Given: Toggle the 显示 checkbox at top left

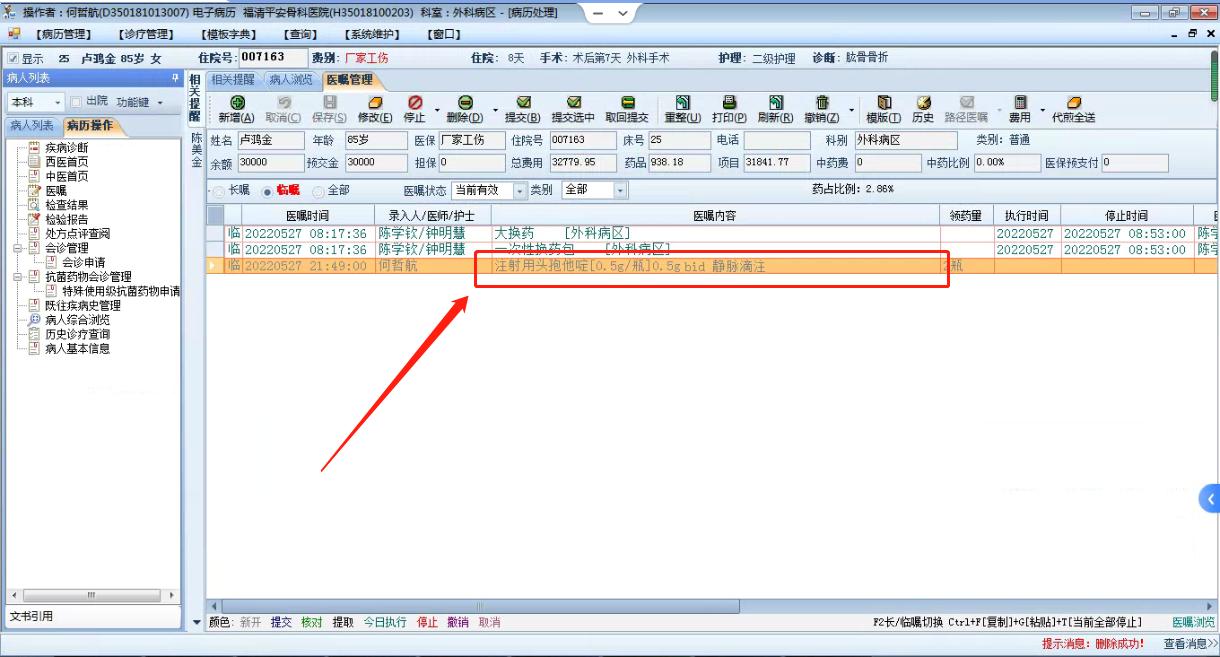Looking at the screenshot, I should pos(14,59).
